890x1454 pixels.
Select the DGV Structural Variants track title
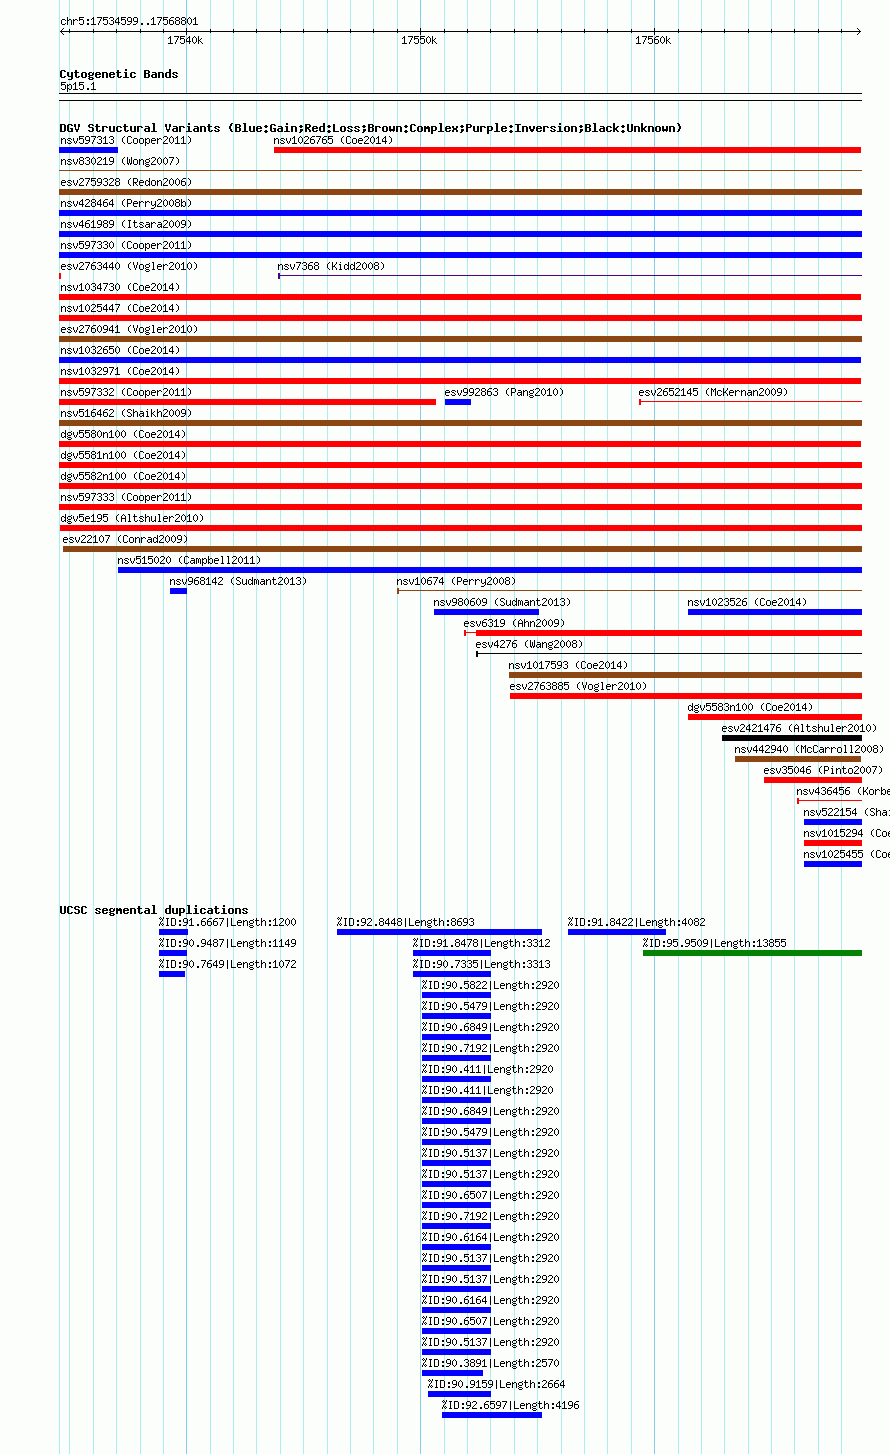point(371,128)
